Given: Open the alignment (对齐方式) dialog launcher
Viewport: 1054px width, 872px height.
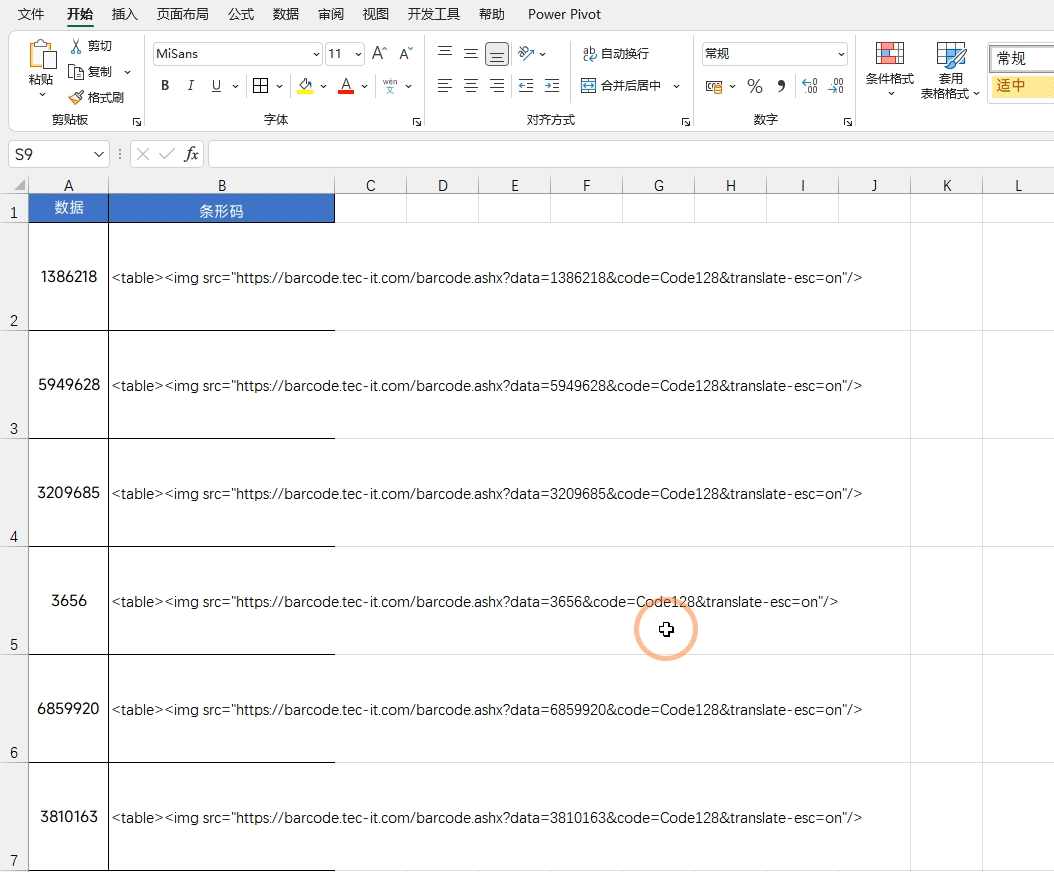Looking at the screenshot, I should click(x=686, y=122).
